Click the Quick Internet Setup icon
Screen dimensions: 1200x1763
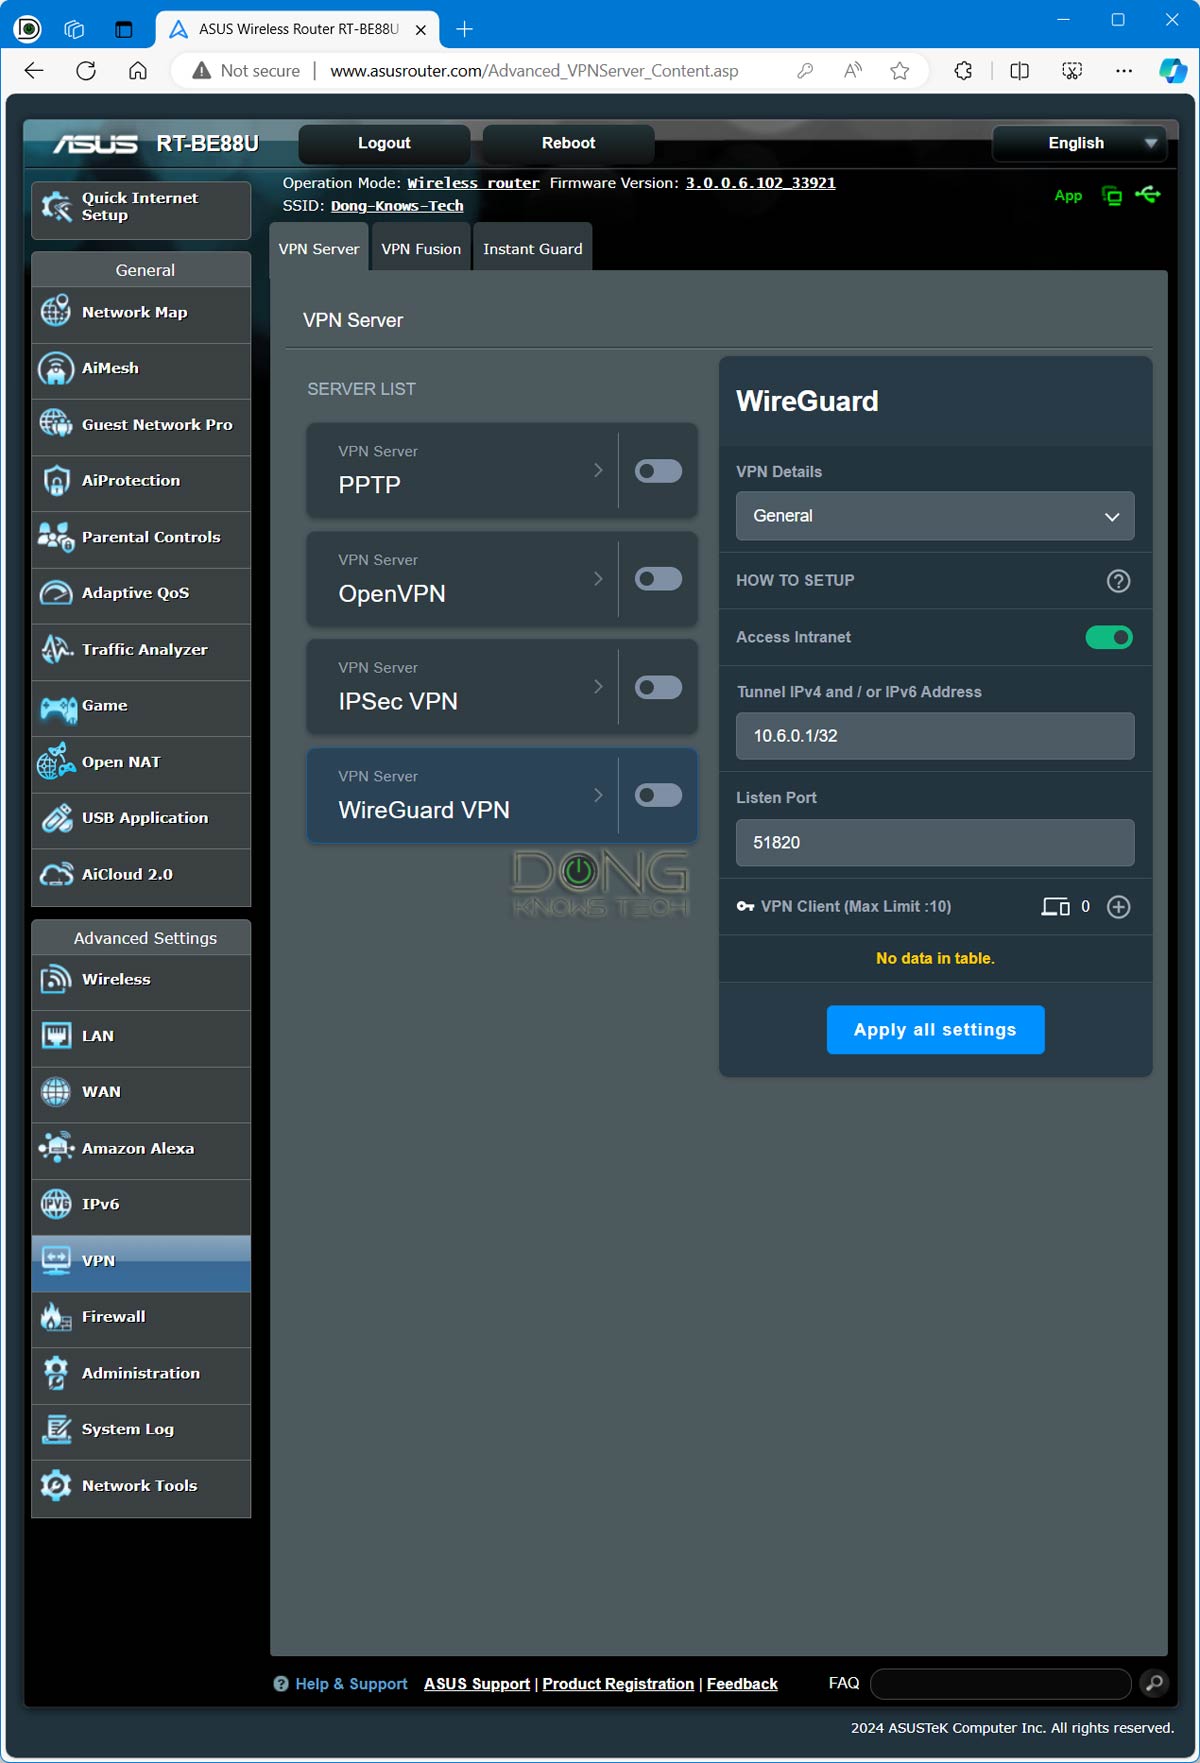pyautogui.click(x=56, y=207)
